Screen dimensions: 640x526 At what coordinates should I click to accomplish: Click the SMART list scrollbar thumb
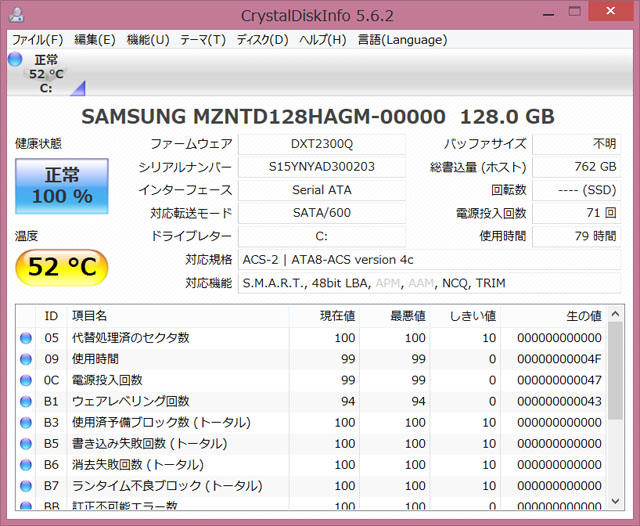[615, 370]
